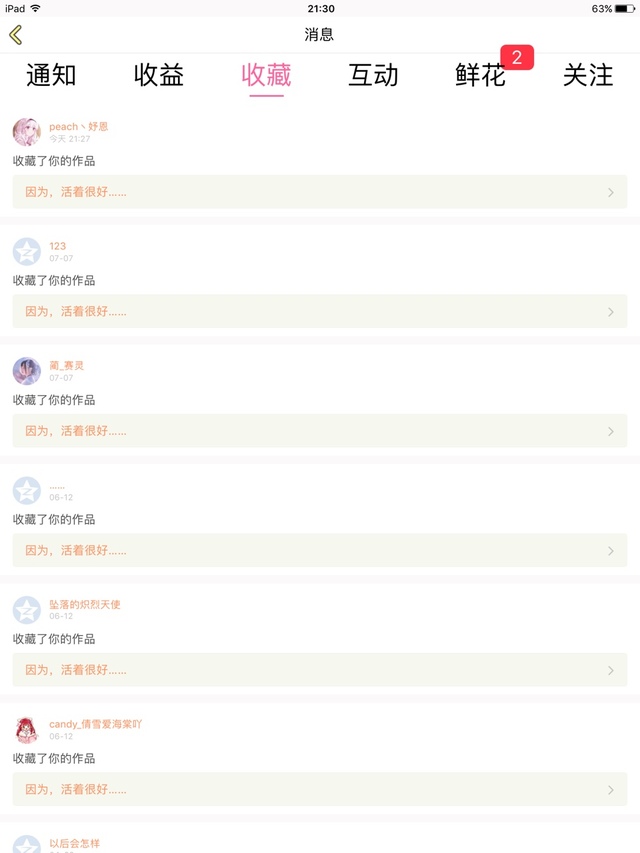Open the chevron in 阑_赛灵's work row
The image size is (640, 853).
coord(611,431)
